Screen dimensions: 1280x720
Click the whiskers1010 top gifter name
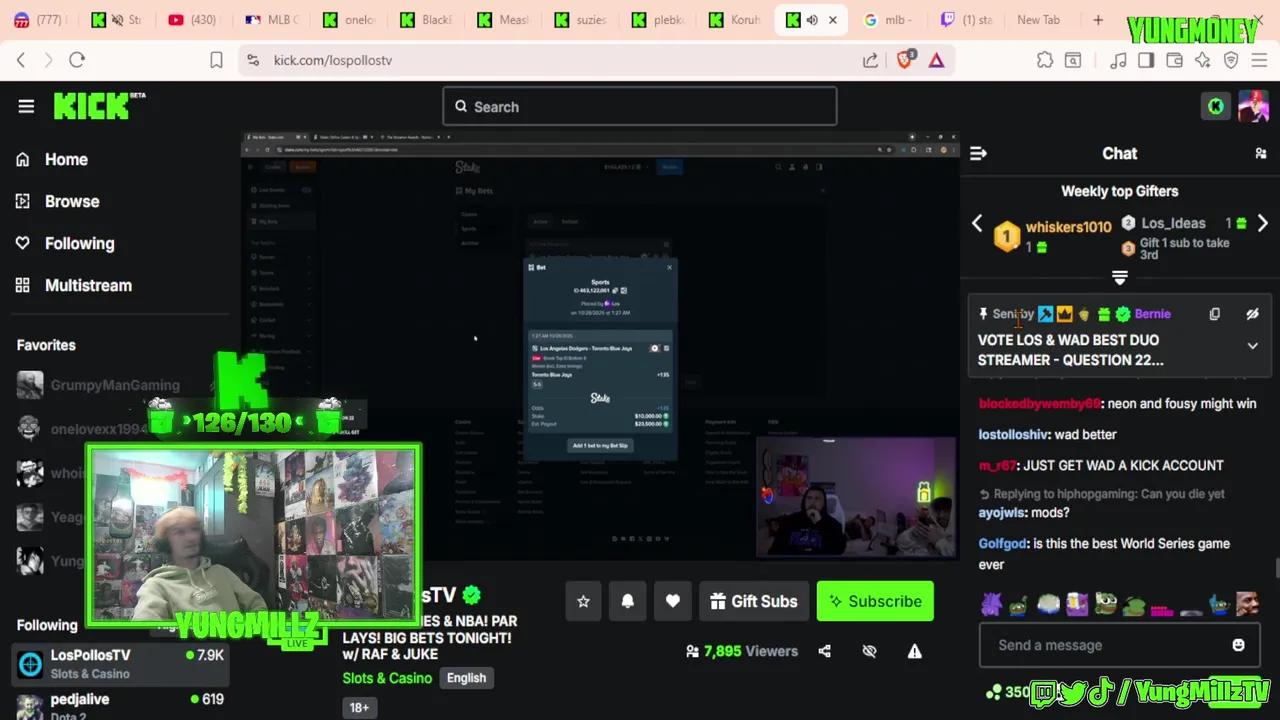[x=1068, y=227]
